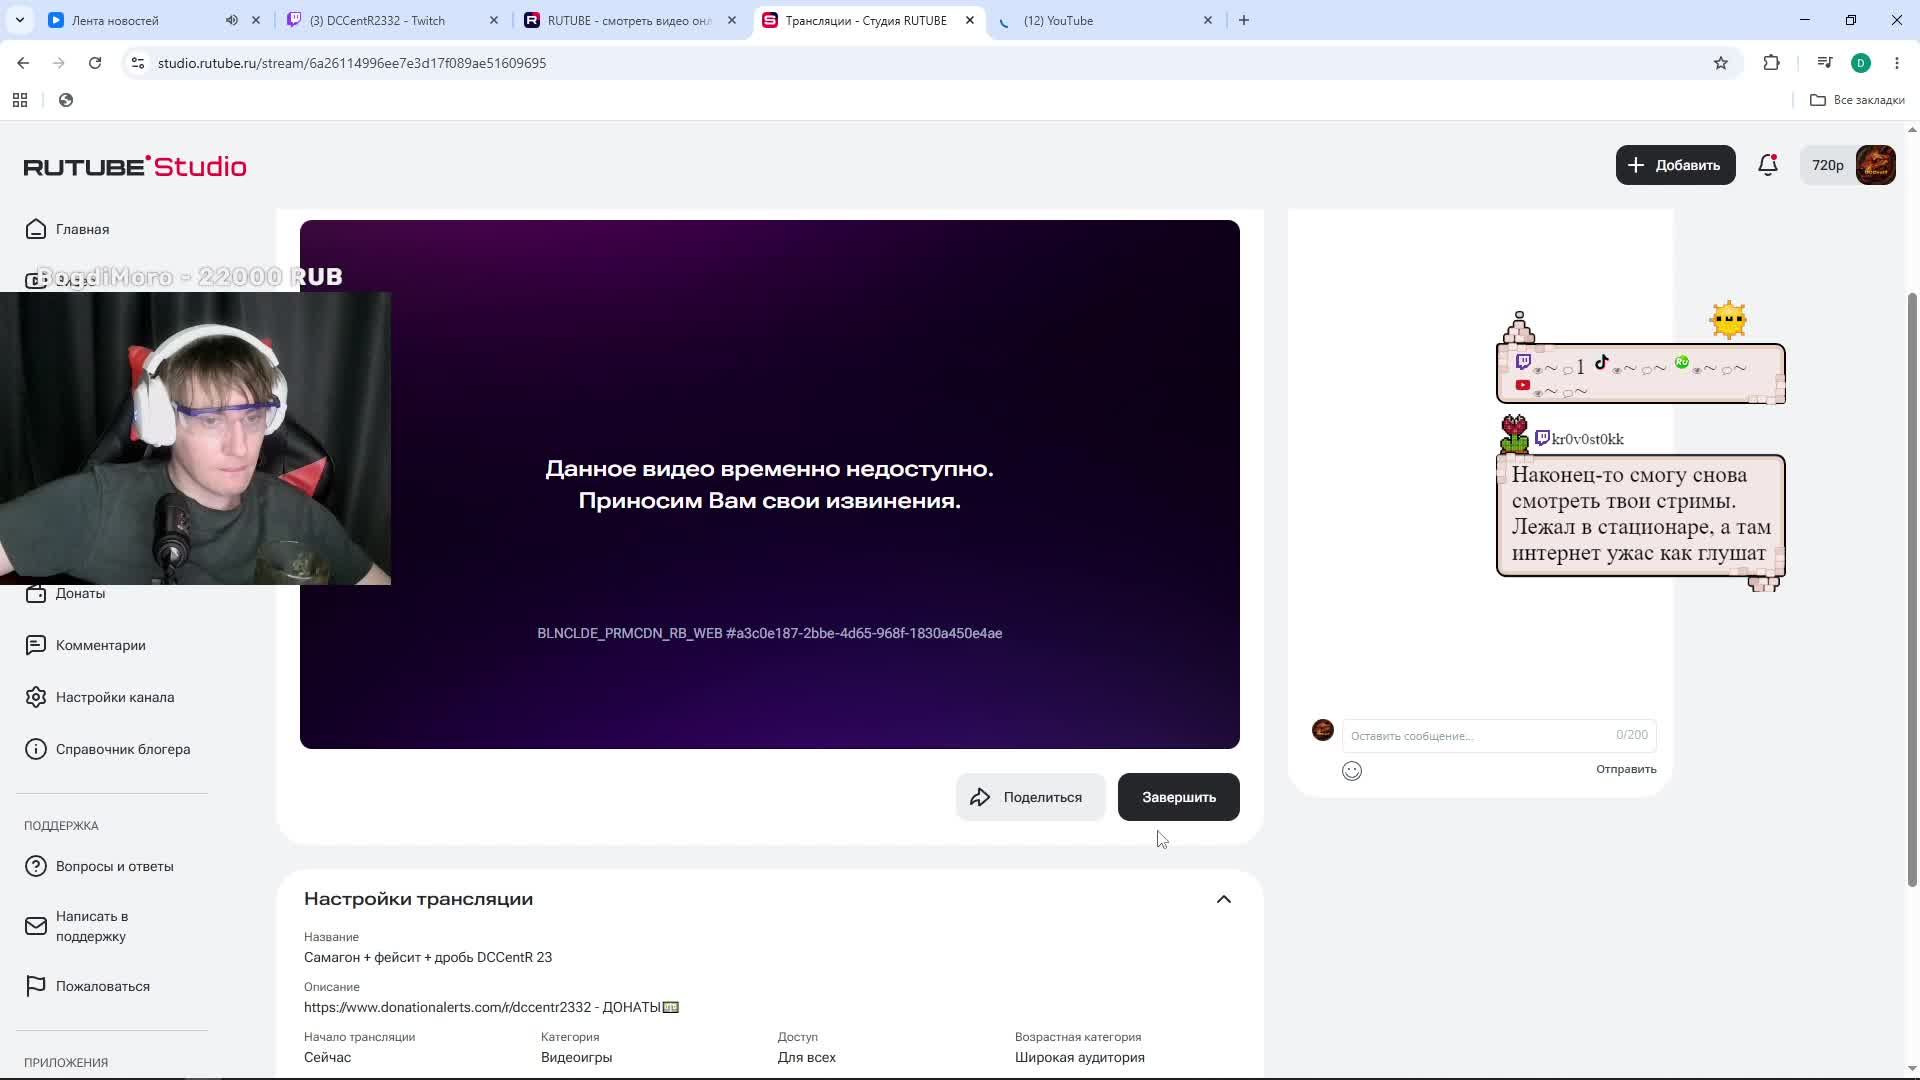1920x1080 pixels.
Task: Click the comment bubble icon beside Комментарии
Action: (x=36, y=645)
